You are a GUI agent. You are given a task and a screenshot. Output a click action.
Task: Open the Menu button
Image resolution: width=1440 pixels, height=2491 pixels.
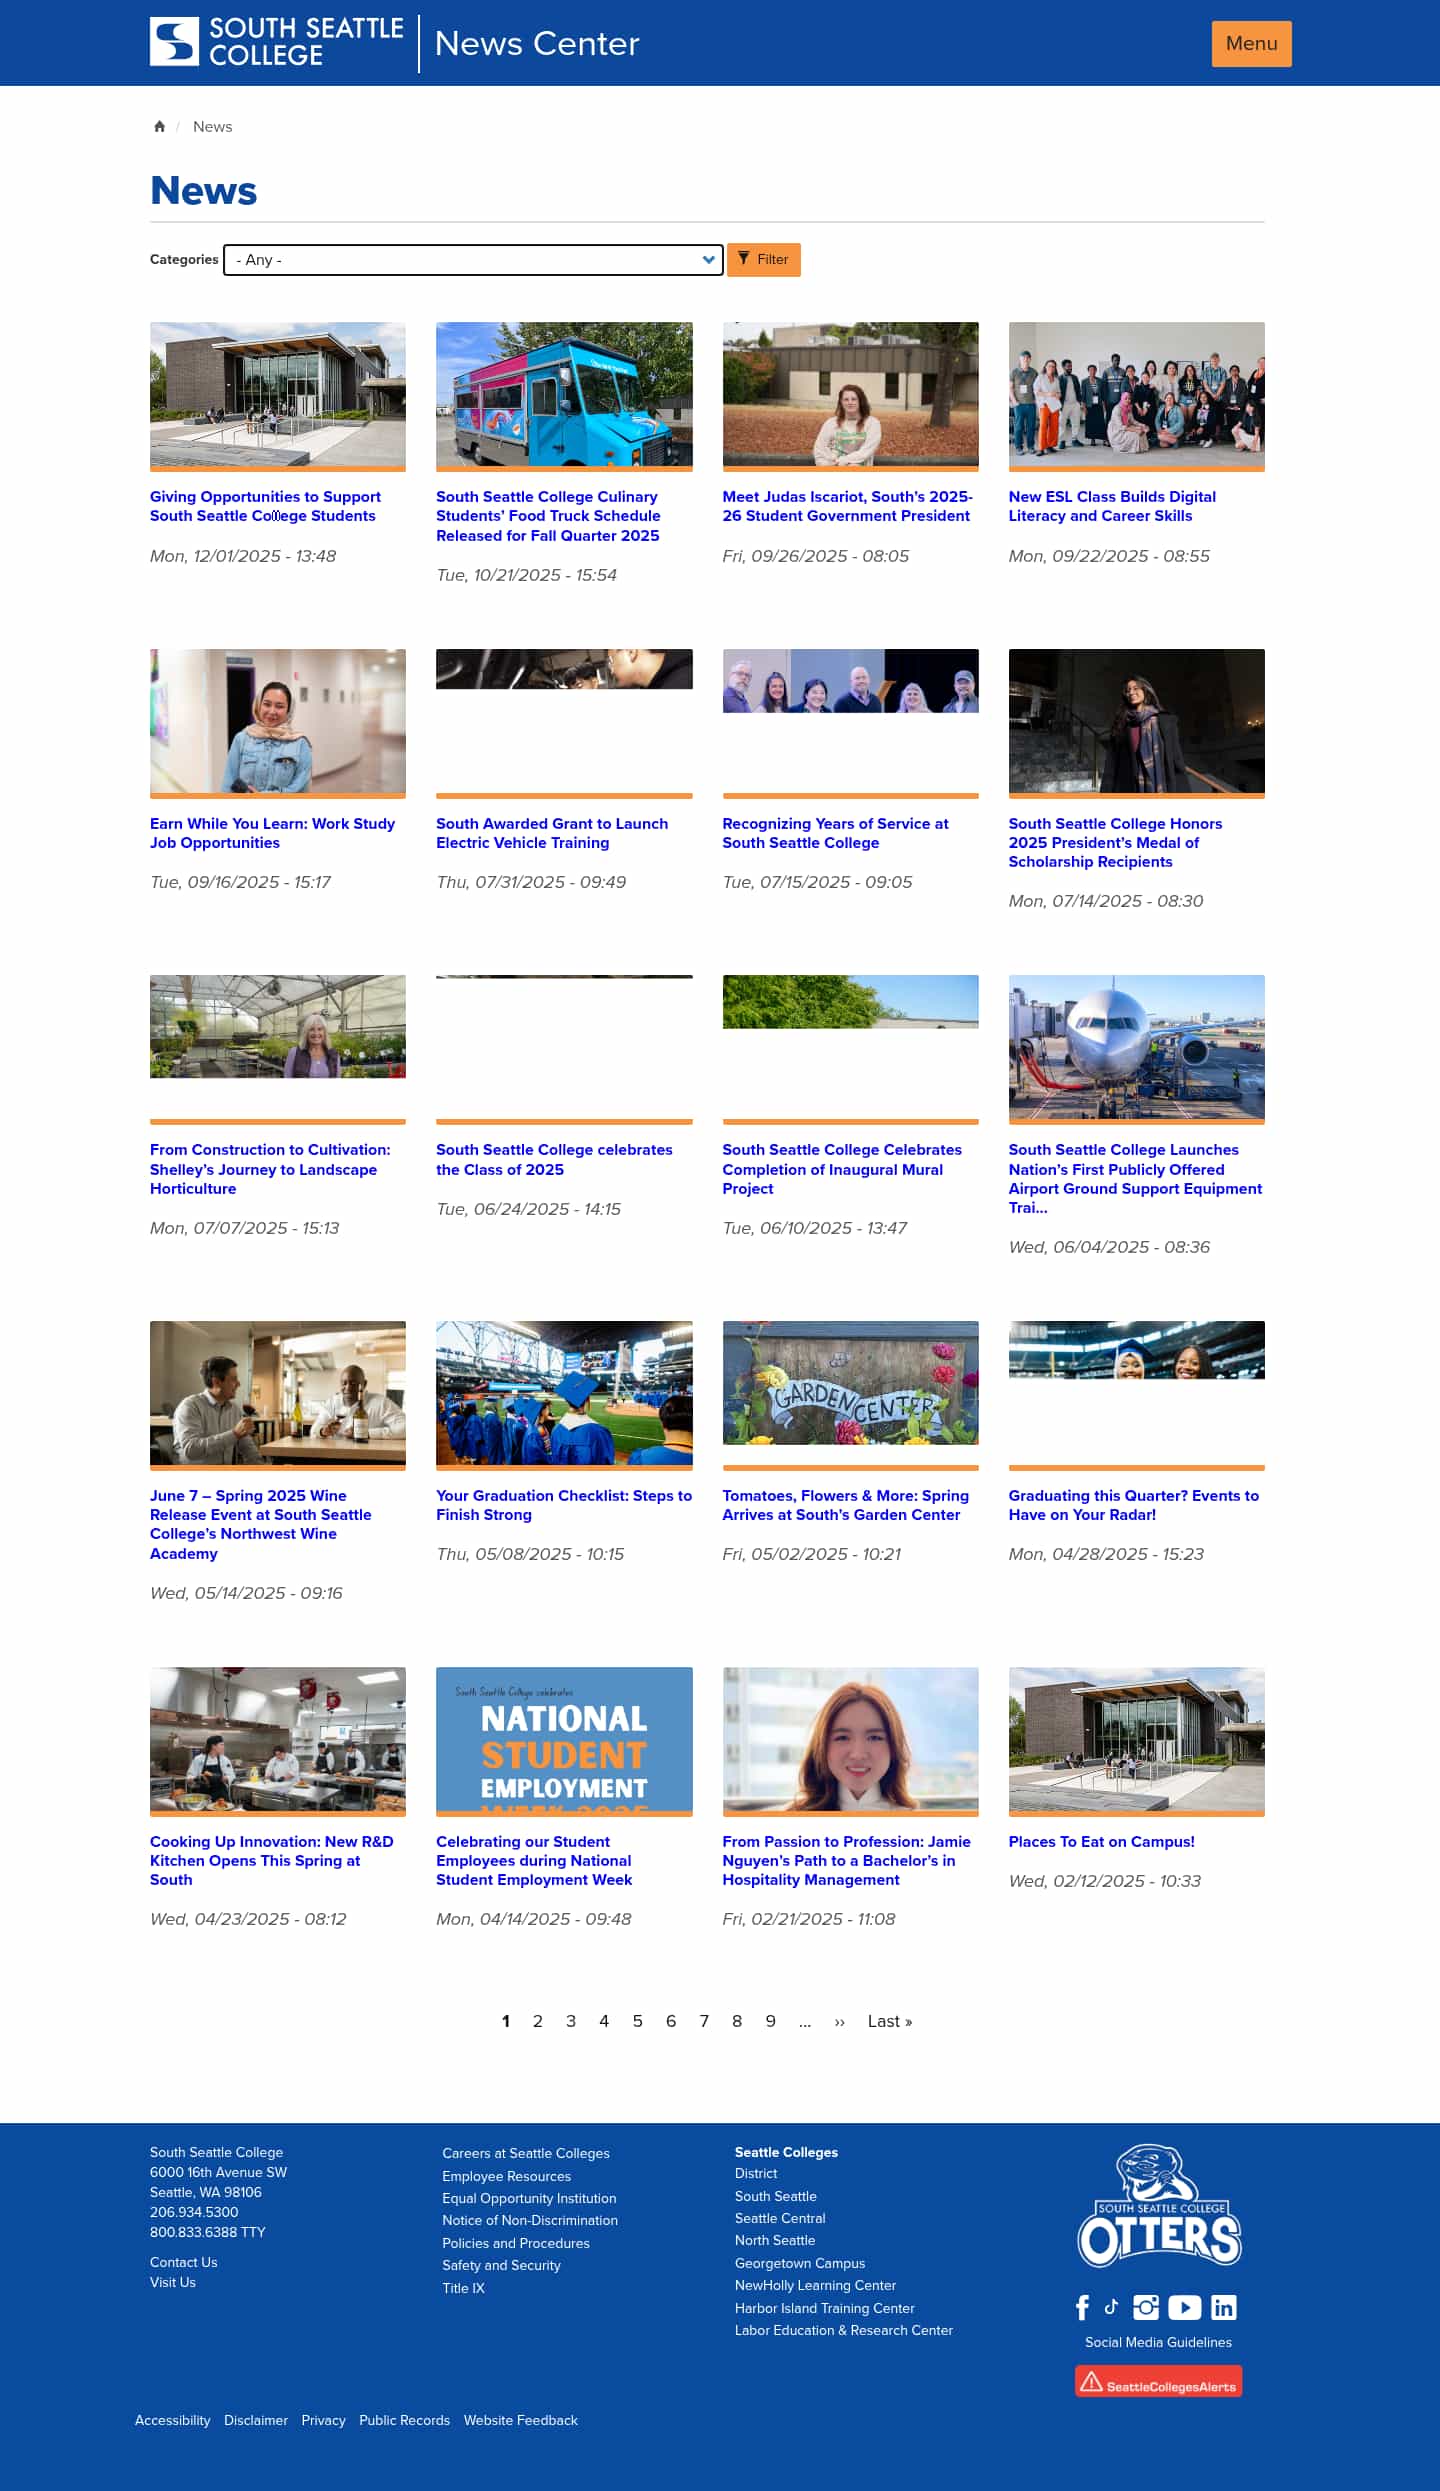[x=1251, y=43]
